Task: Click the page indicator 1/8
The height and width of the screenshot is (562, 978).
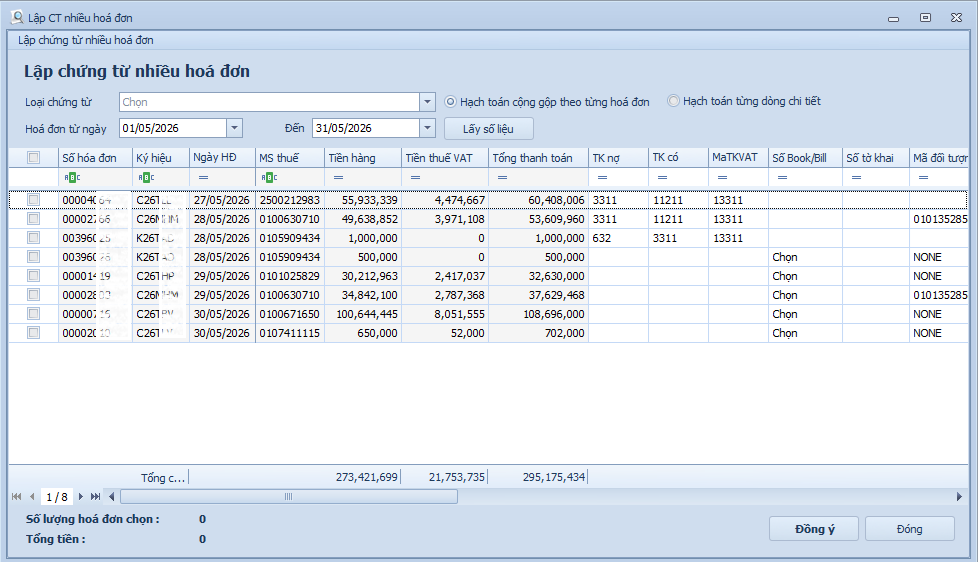Action: click(x=57, y=497)
